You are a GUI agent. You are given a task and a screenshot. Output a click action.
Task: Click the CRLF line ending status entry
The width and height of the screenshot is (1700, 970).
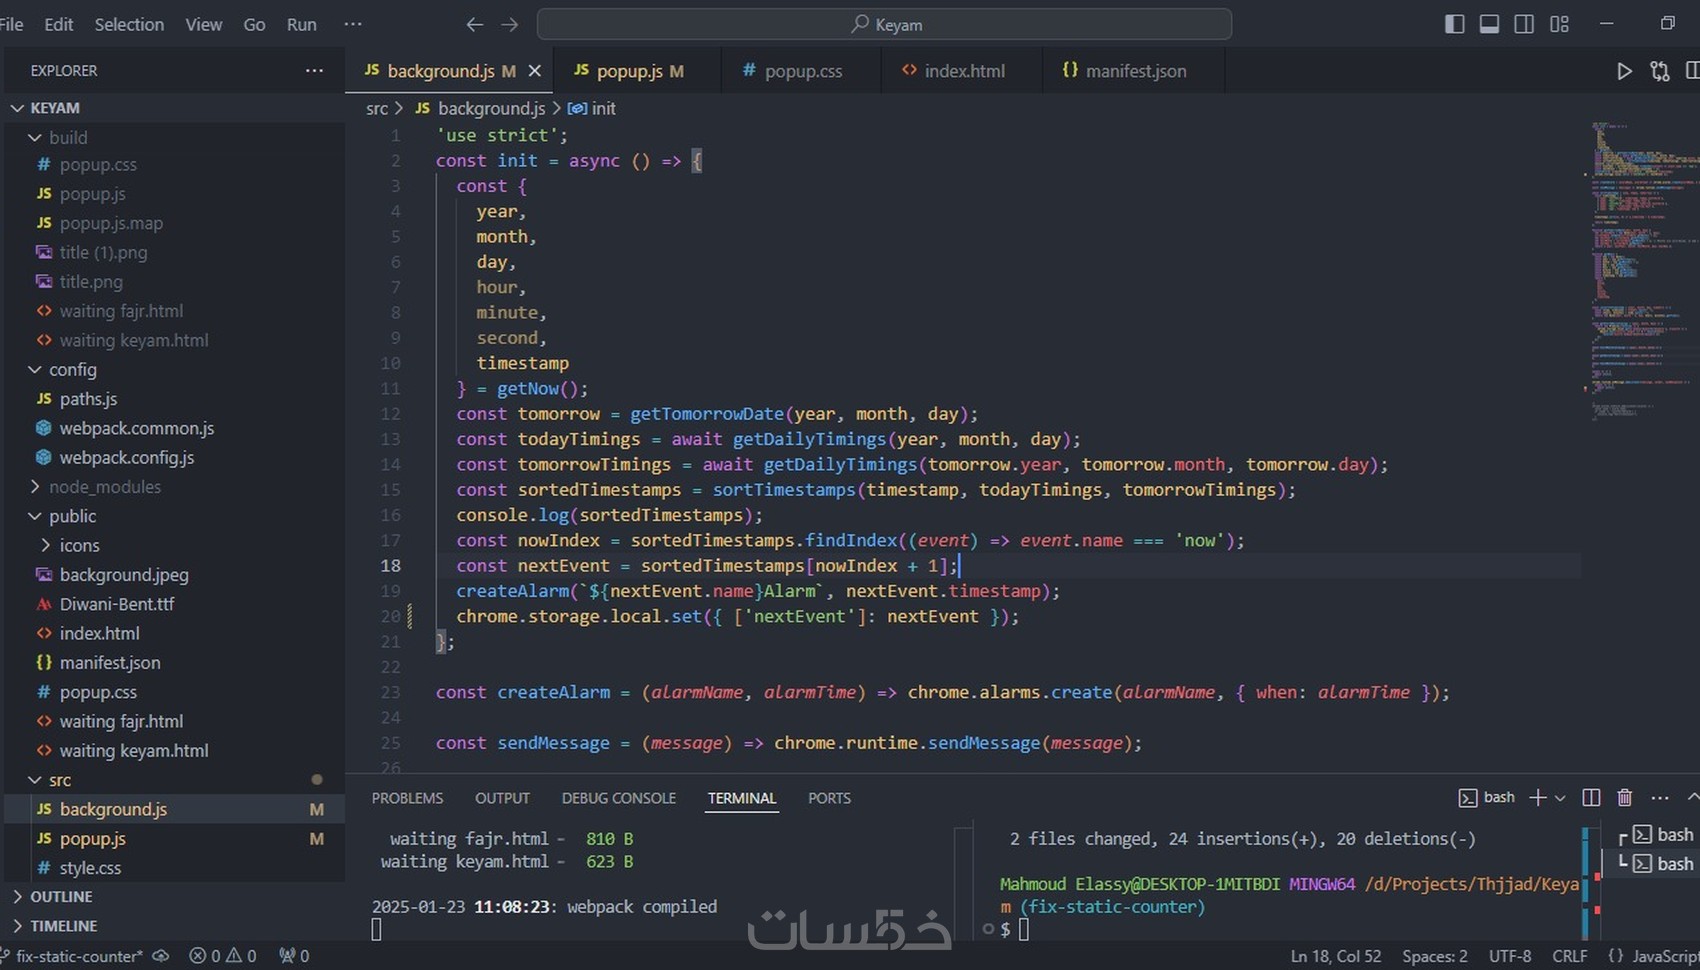[1569, 956]
